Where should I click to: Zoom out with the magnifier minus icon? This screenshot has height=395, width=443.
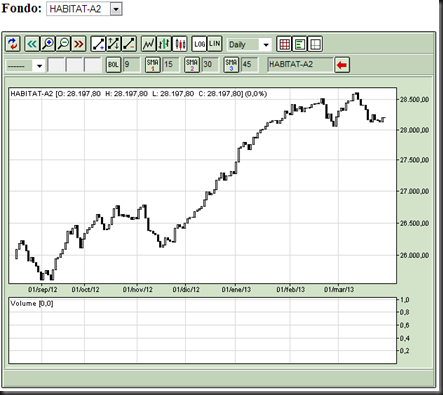[x=63, y=44]
